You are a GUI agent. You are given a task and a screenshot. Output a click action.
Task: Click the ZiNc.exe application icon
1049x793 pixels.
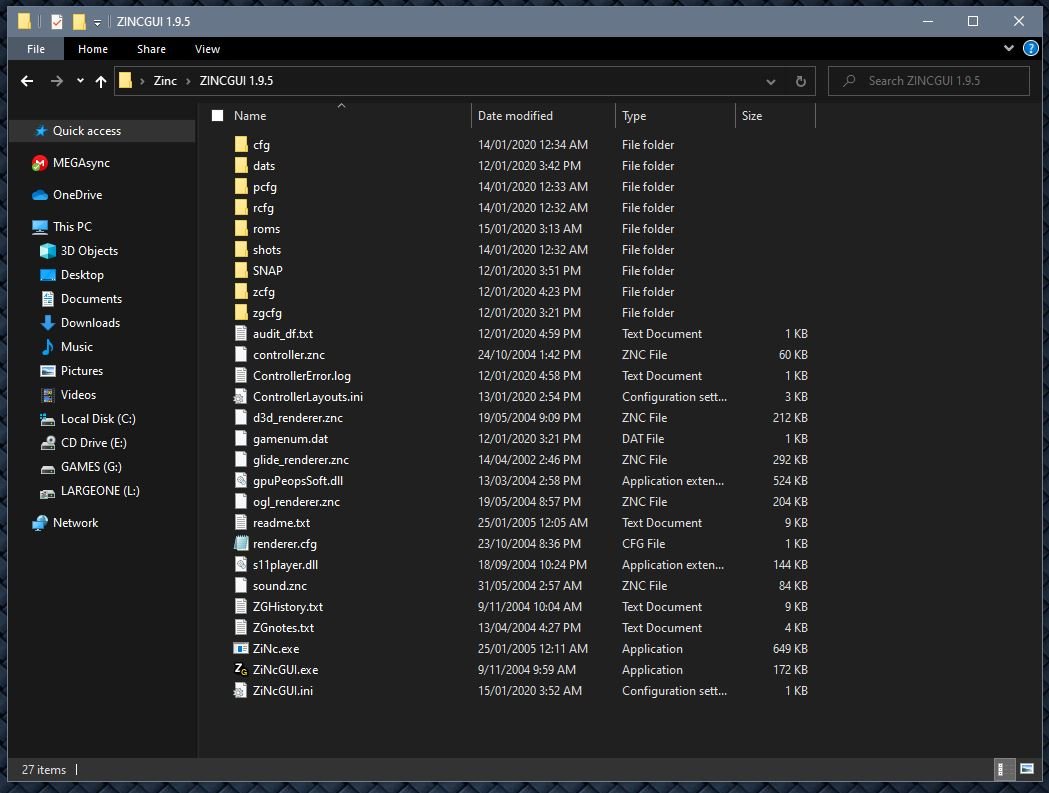(241, 648)
